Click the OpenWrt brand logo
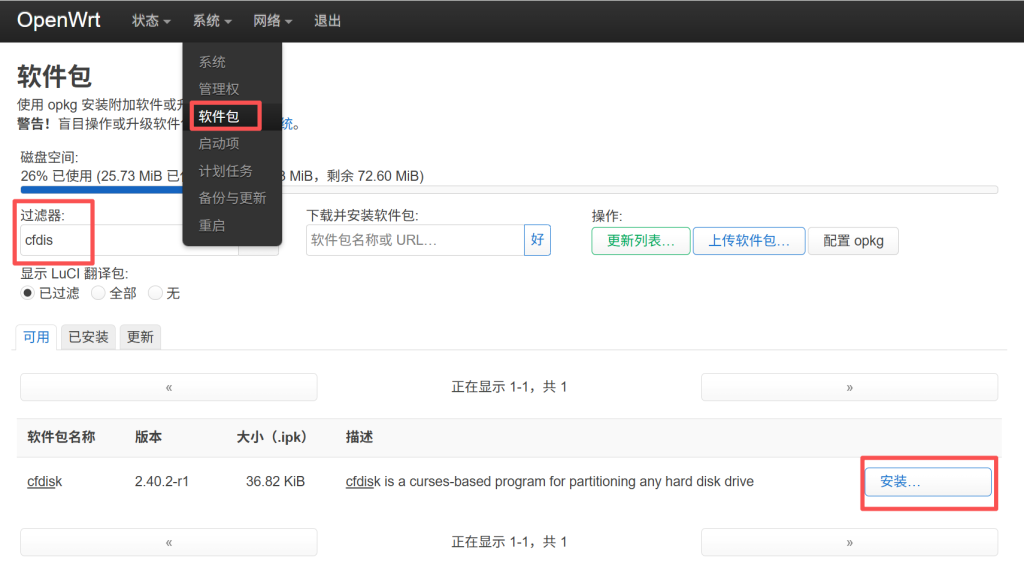This screenshot has height=564, width=1024. pyautogui.click(x=58, y=21)
